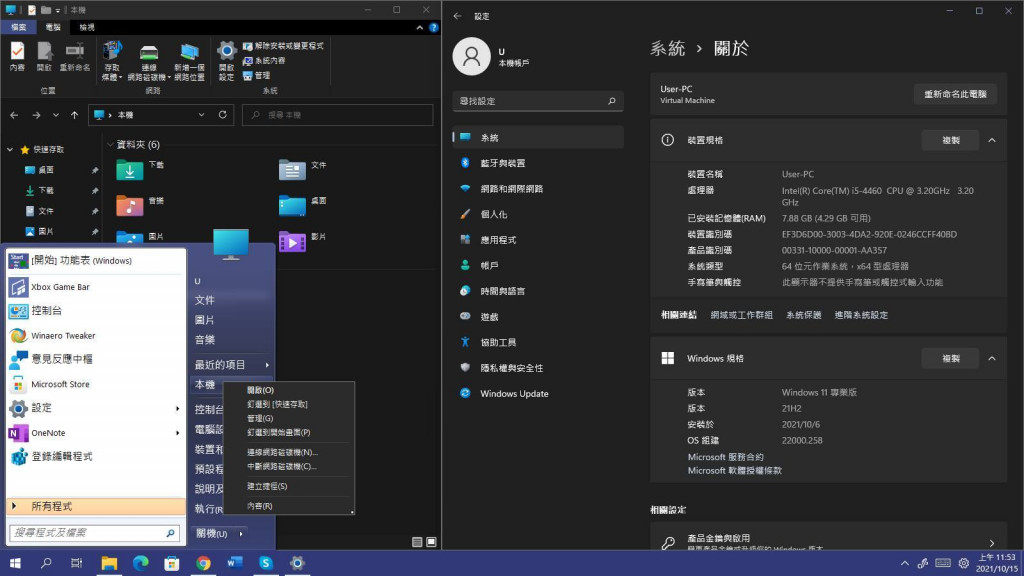Select 文件 in Explorer navigation pane
The width and height of the screenshot is (1024, 576).
tap(46, 211)
